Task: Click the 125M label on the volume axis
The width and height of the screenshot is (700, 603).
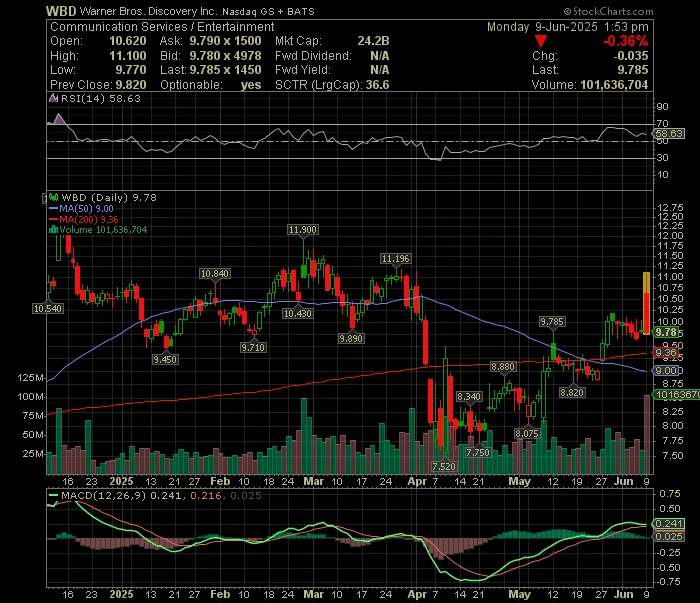Action: [31, 378]
